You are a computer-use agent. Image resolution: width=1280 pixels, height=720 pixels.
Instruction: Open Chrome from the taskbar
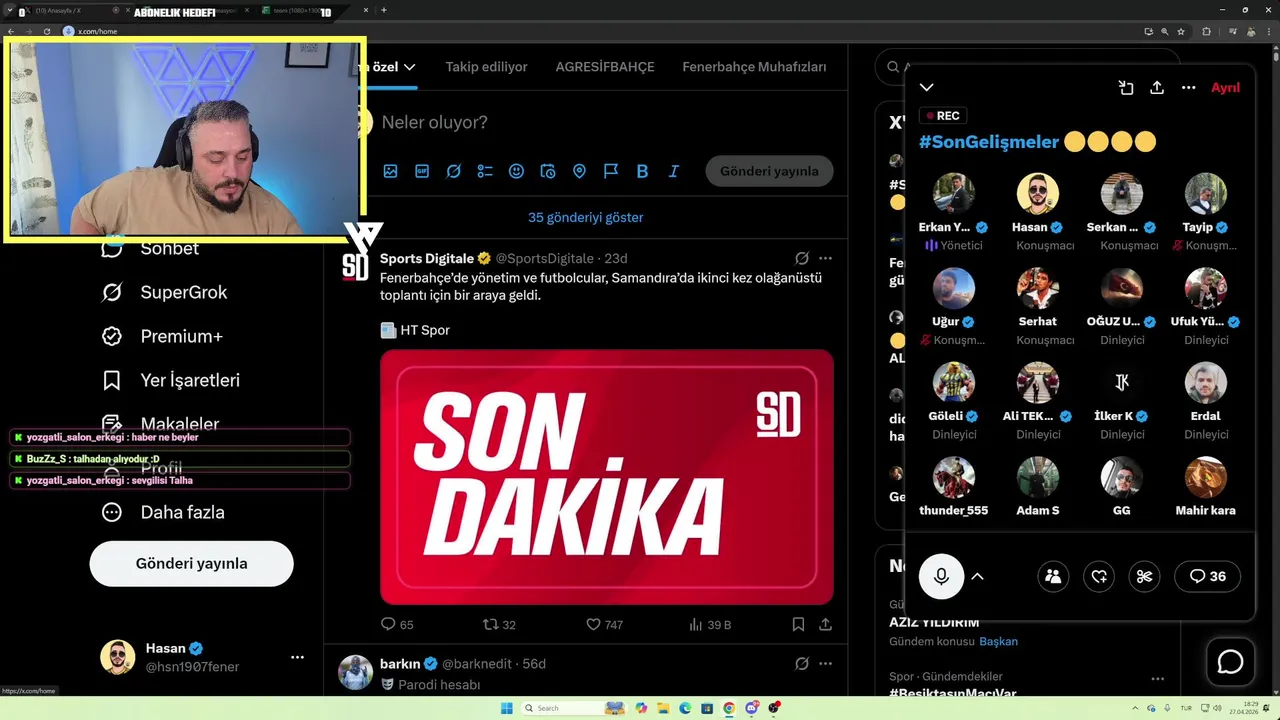[729, 708]
